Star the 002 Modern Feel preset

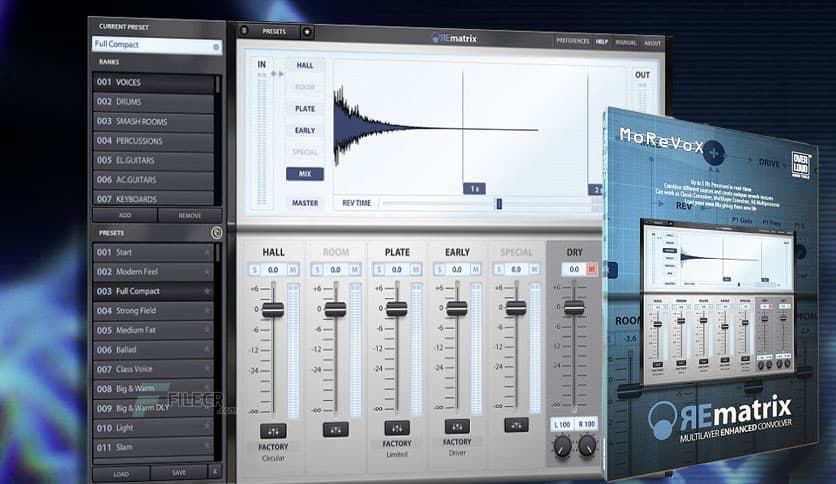coord(207,271)
